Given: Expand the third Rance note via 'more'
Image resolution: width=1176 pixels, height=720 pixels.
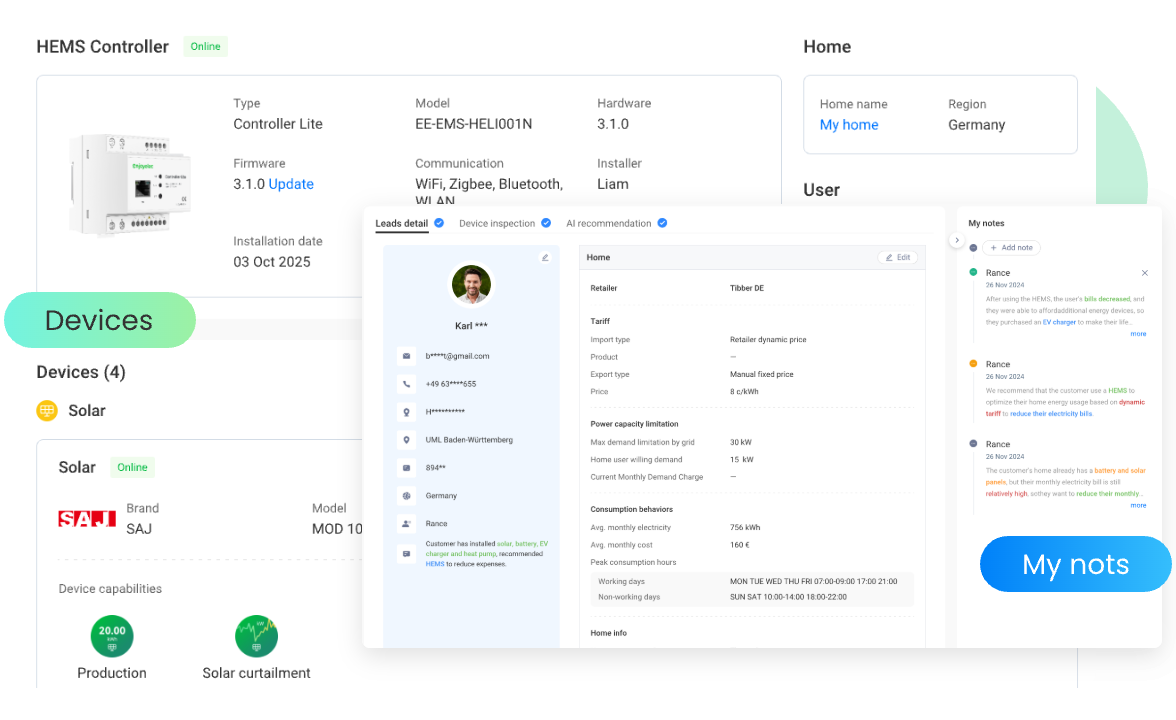Looking at the screenshot, I should click(x=1138, y=506).
